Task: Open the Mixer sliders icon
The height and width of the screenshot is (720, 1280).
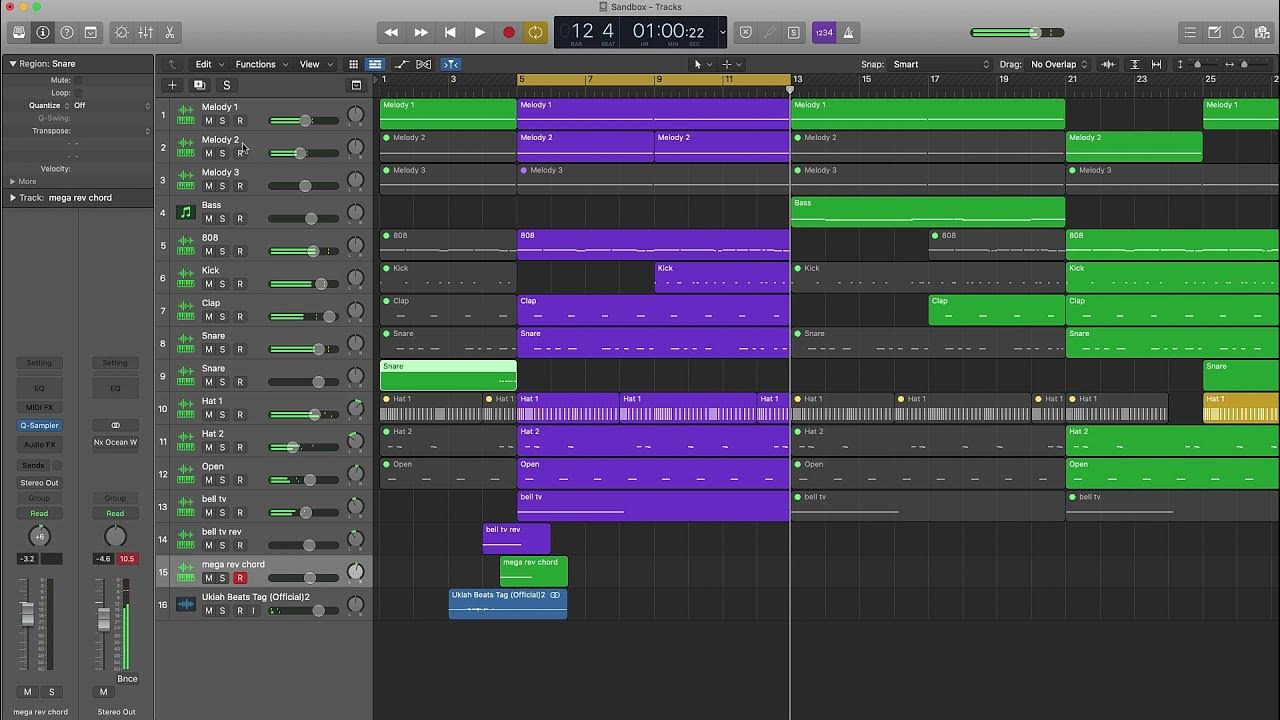Action: pyautogui.click(x=146, y=32)
